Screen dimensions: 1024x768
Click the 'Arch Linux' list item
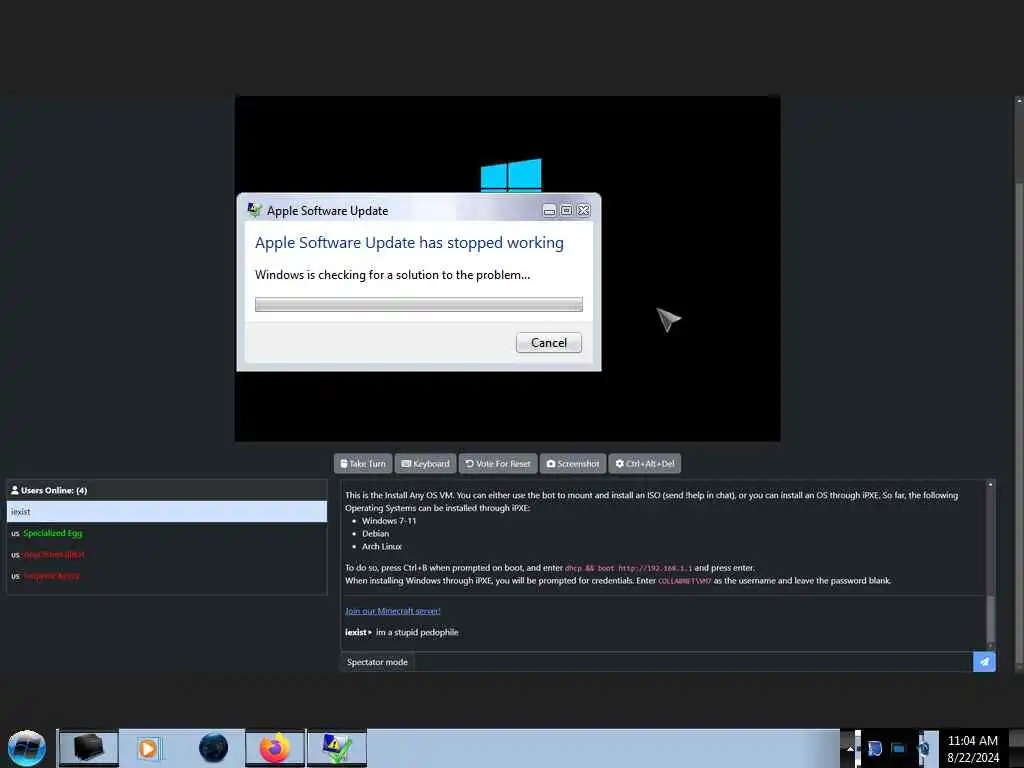click(x=382, y=547)
